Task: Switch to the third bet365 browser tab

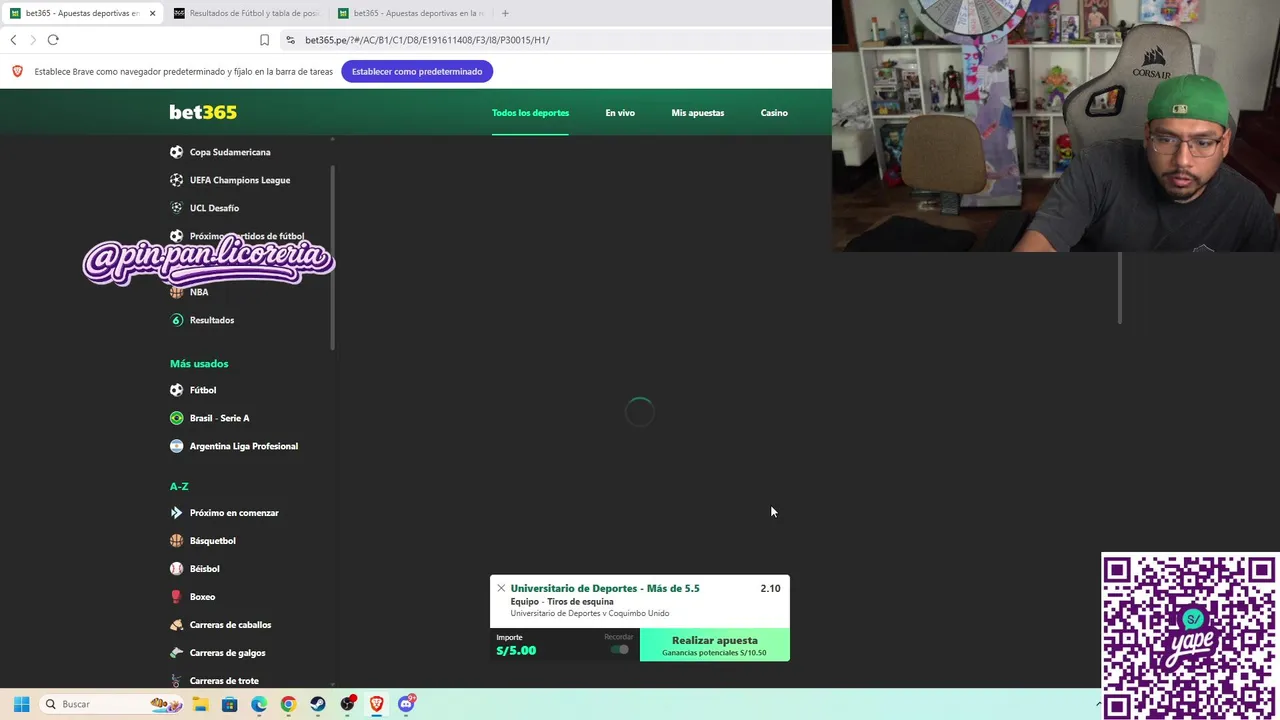Action: click(x=410, y=13)
